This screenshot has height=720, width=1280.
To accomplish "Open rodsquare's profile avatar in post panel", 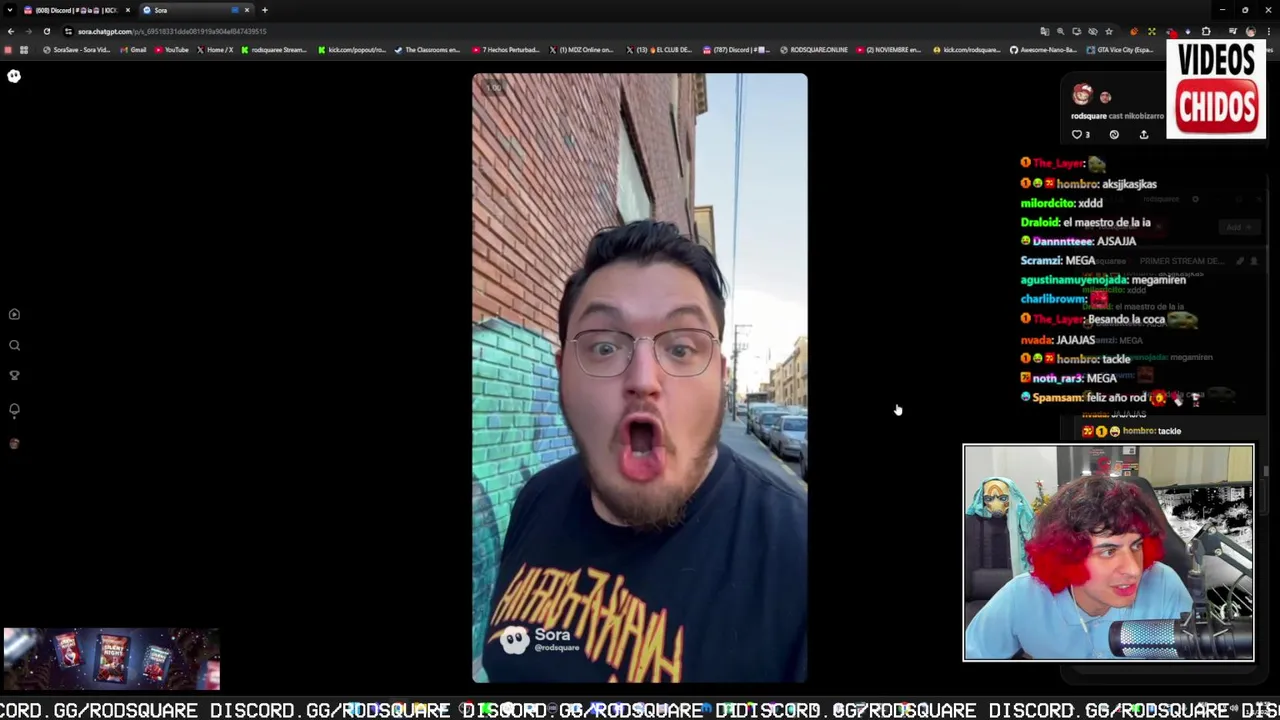I will coord(1082,95).
